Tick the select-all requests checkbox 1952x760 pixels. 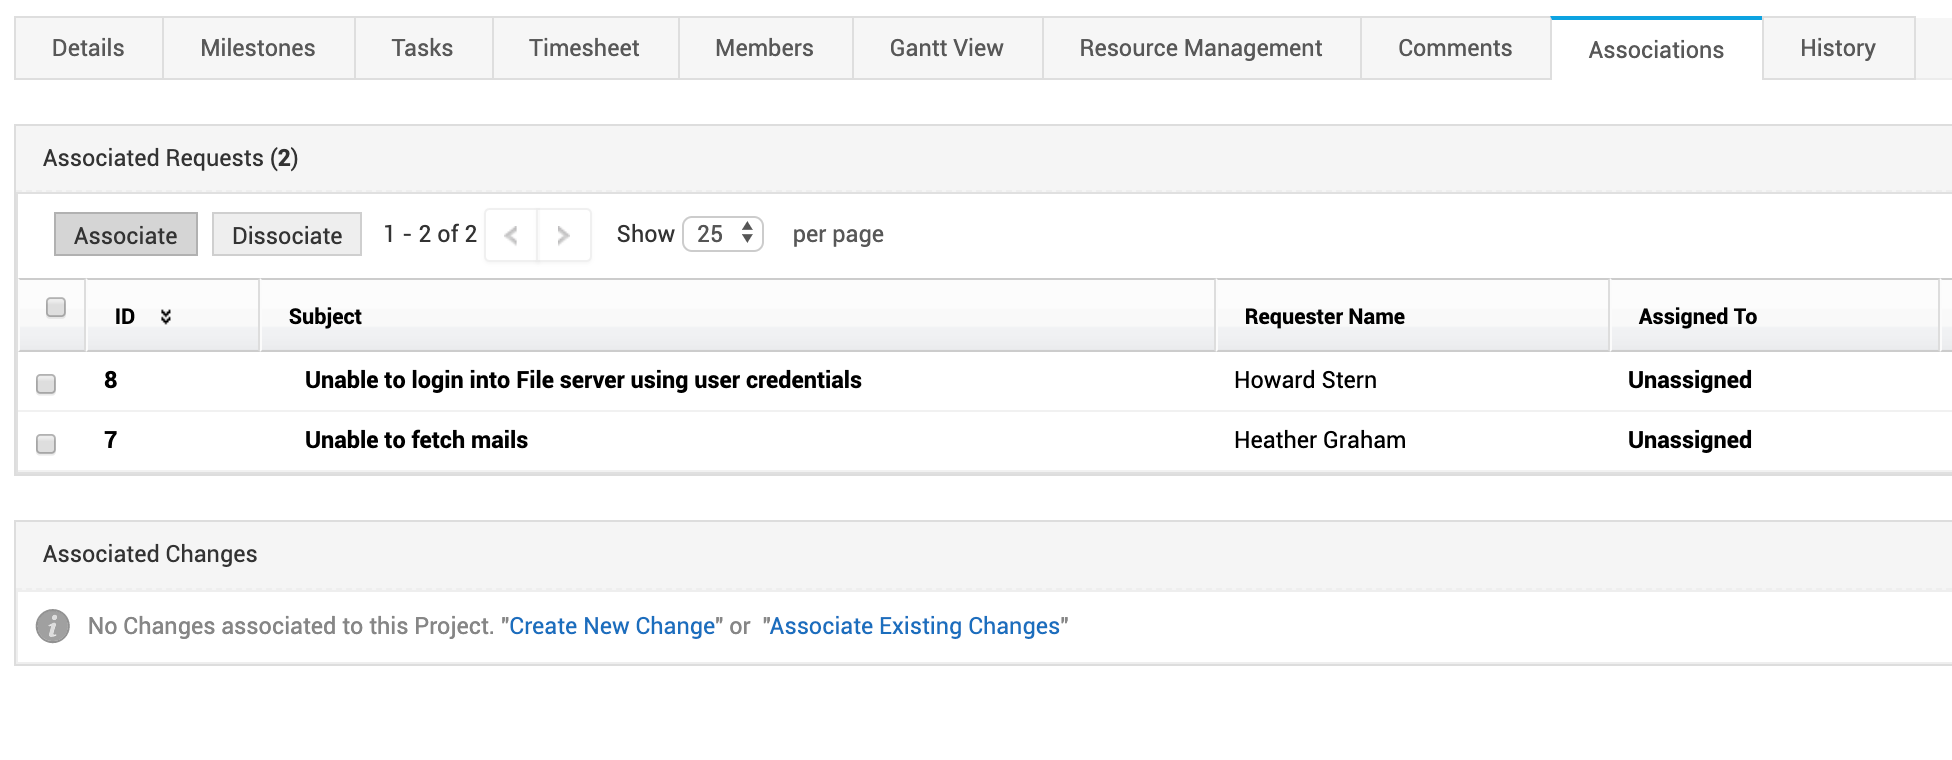click(56, 307)
